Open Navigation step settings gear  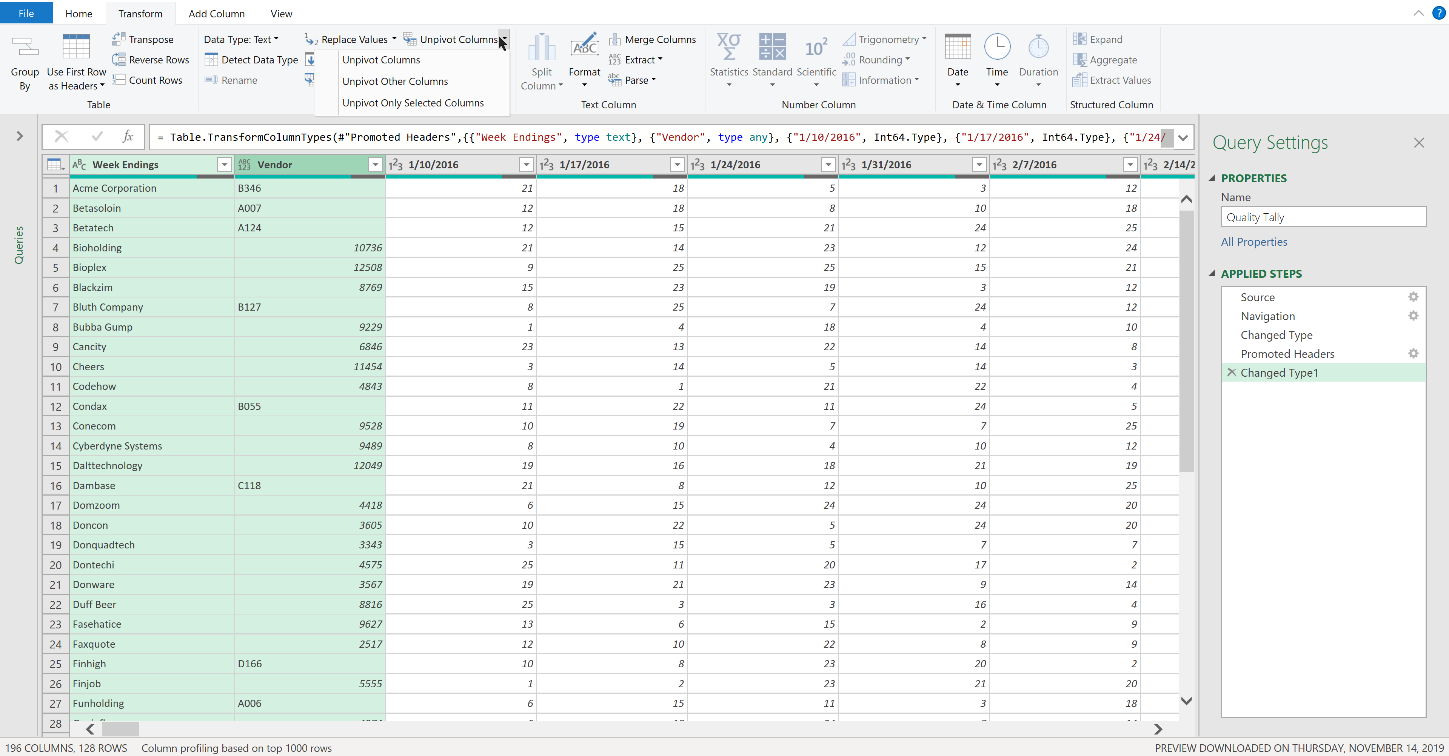pyautogui.click(x=1413, y=316)
